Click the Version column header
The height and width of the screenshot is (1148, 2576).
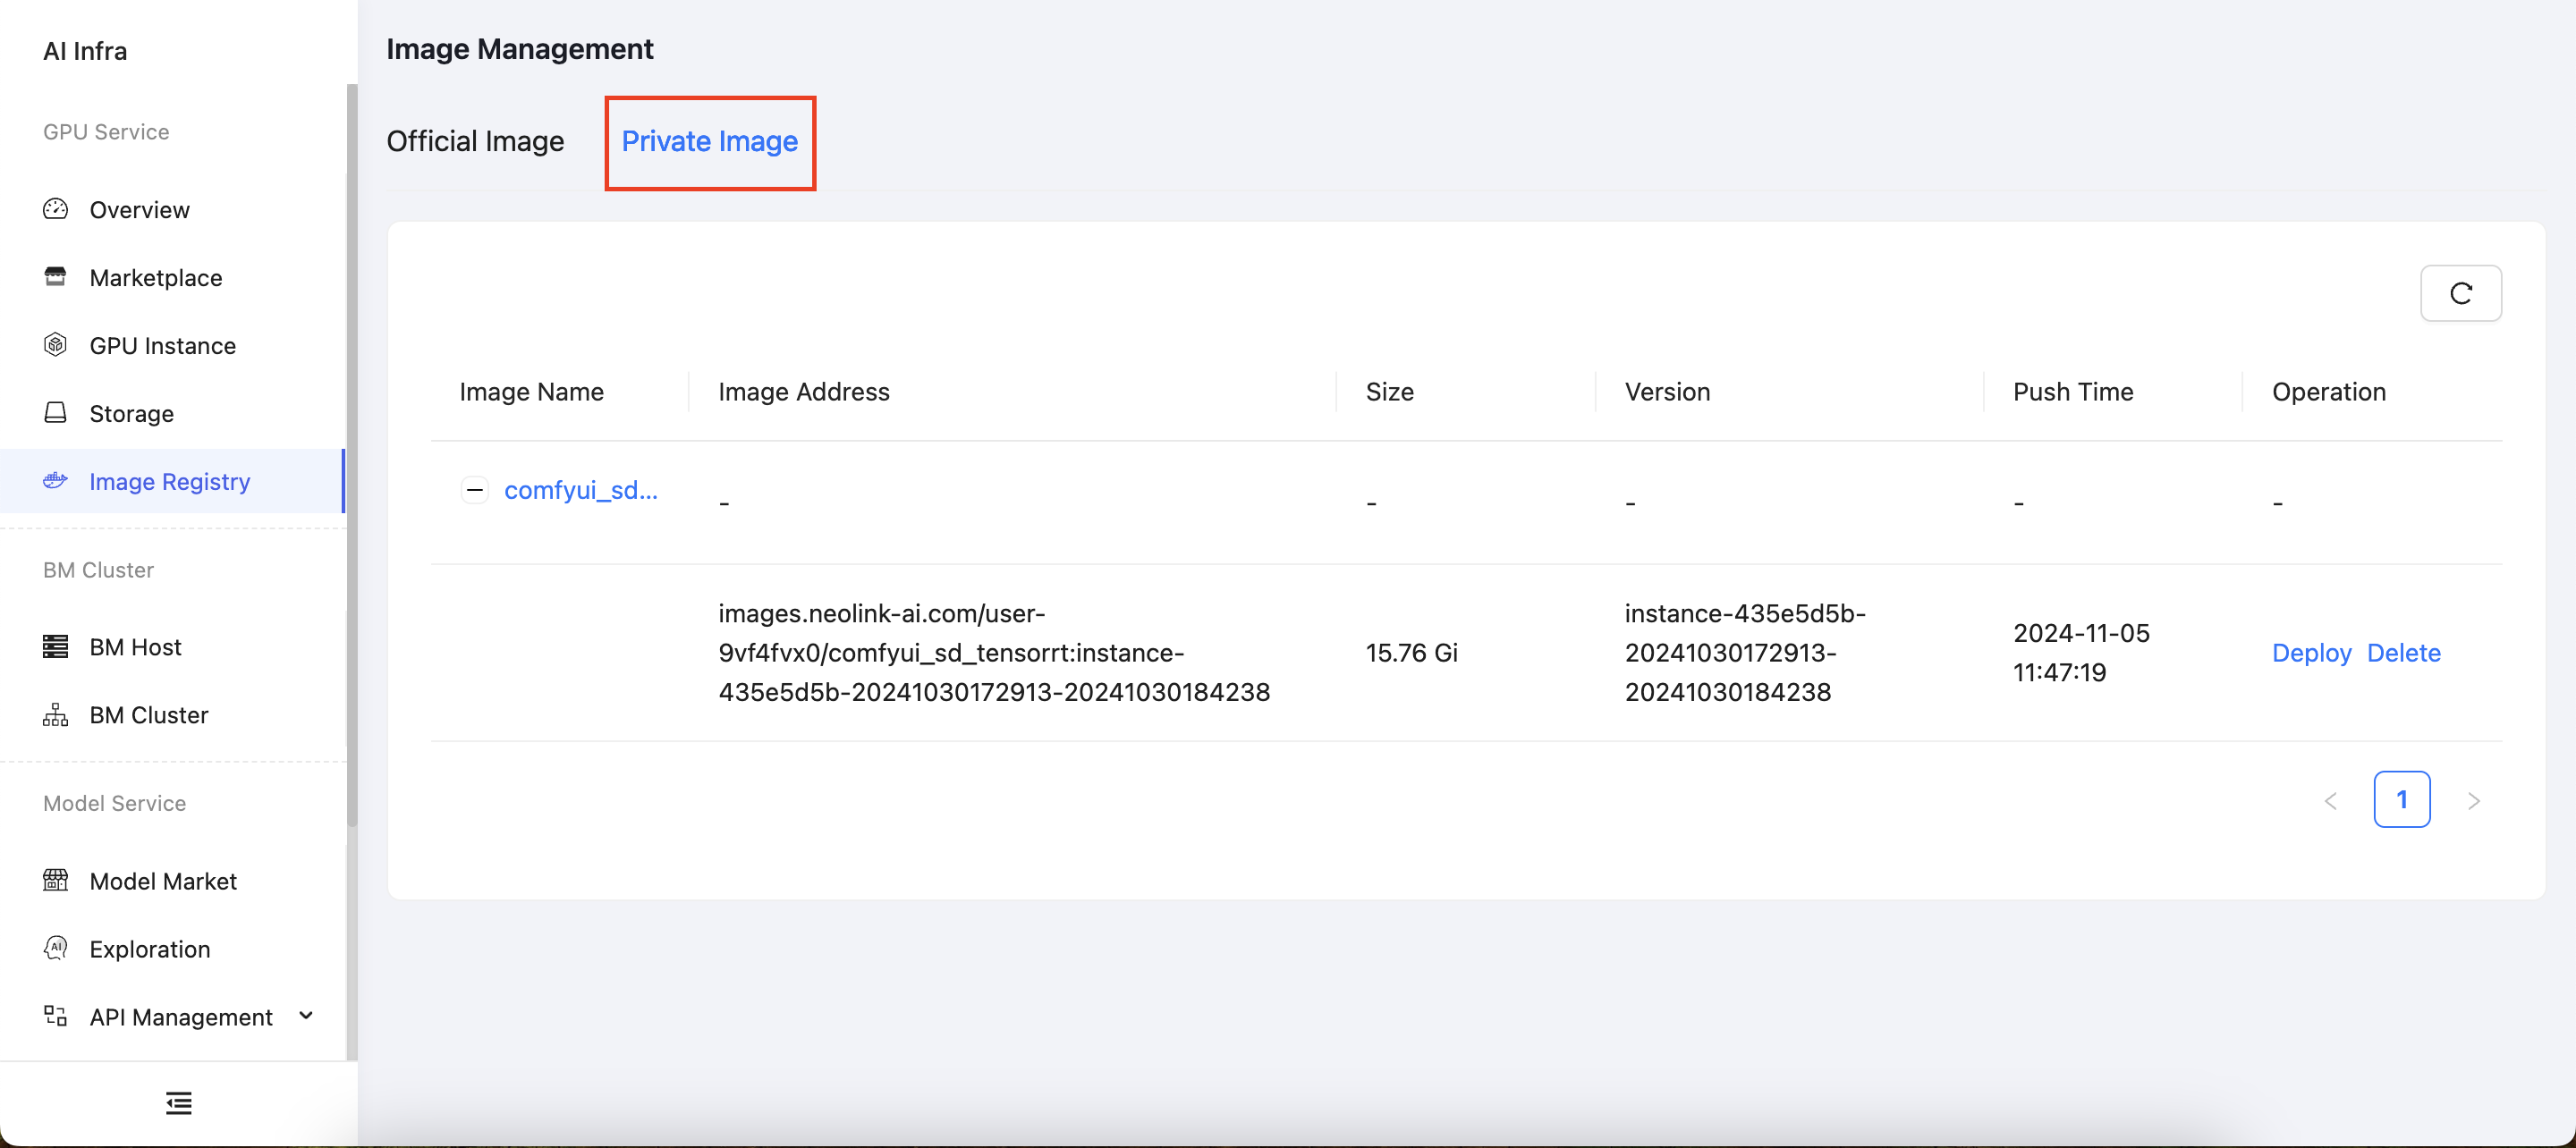1667,391
